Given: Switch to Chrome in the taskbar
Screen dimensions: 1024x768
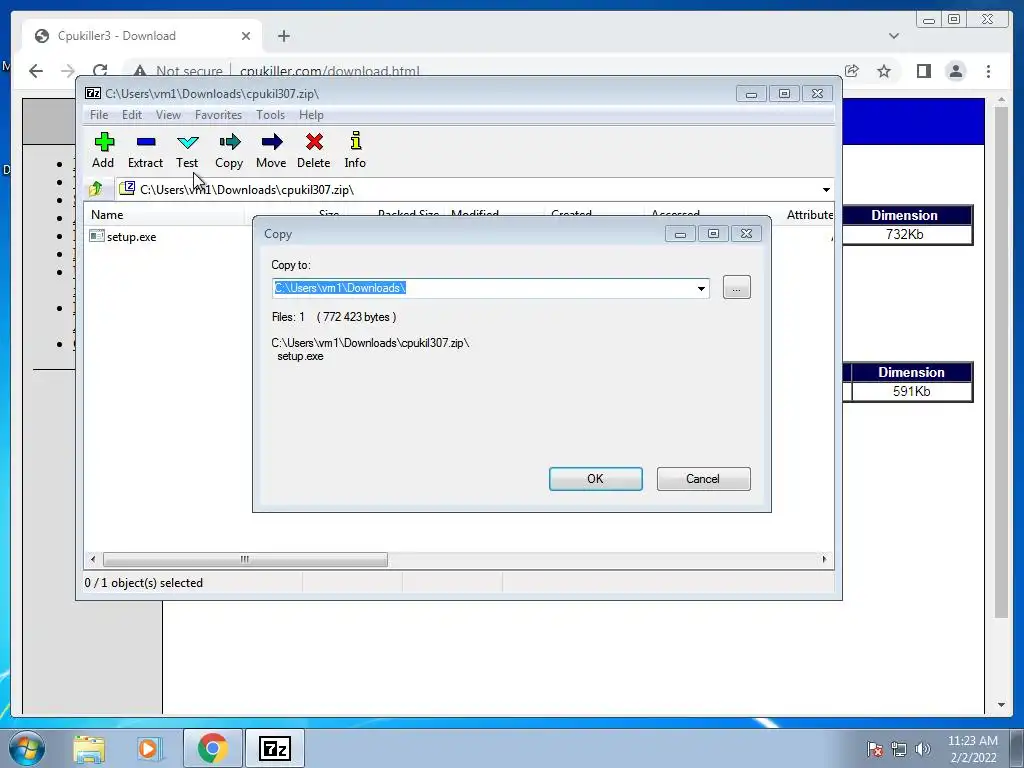Looking at the screenshot, I should click(x=213, y=748).
